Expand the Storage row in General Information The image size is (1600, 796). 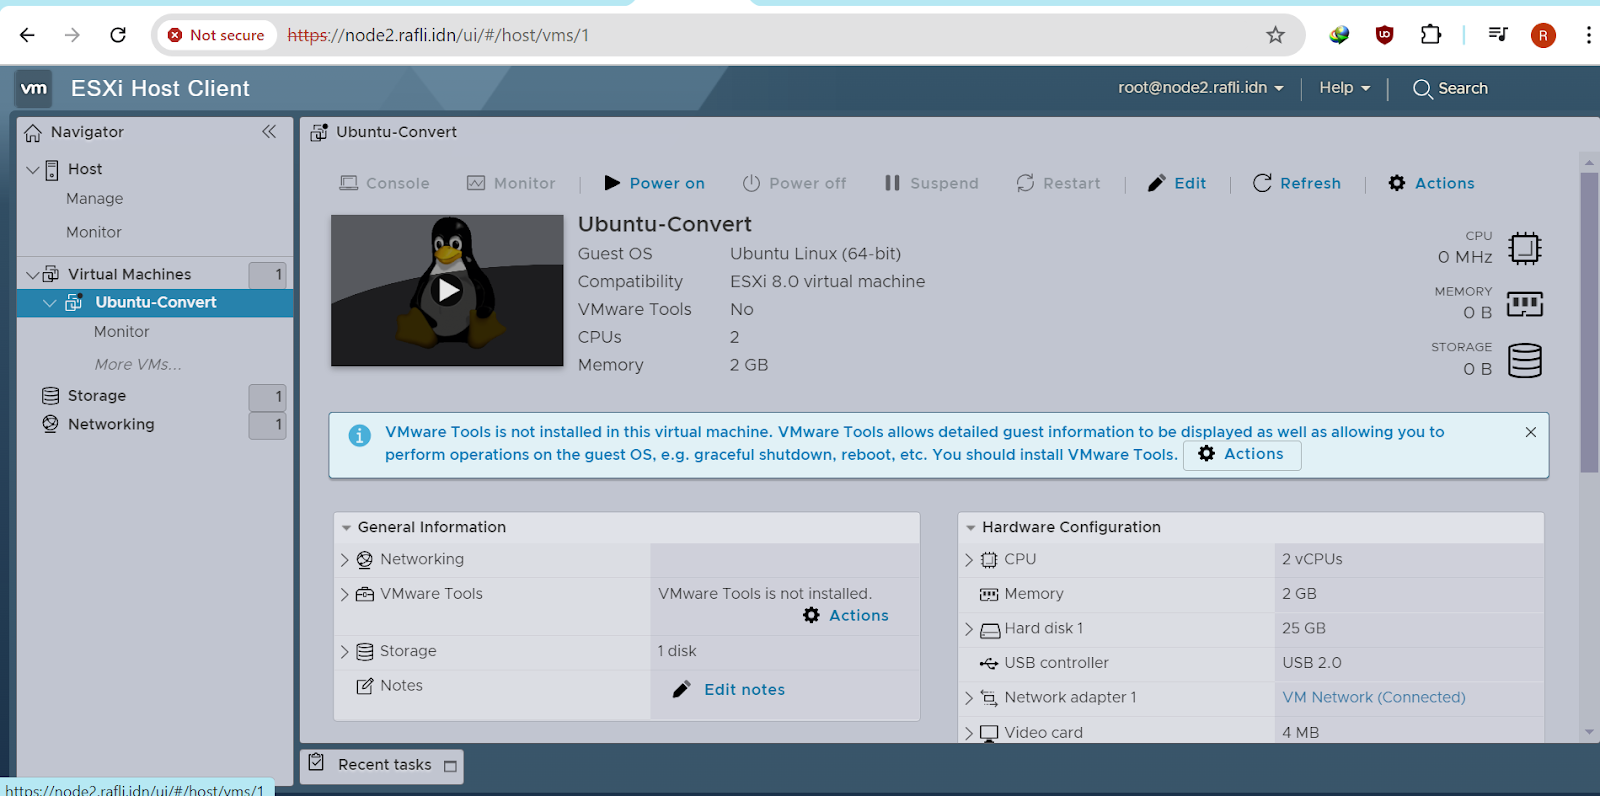tap(345, 651)
